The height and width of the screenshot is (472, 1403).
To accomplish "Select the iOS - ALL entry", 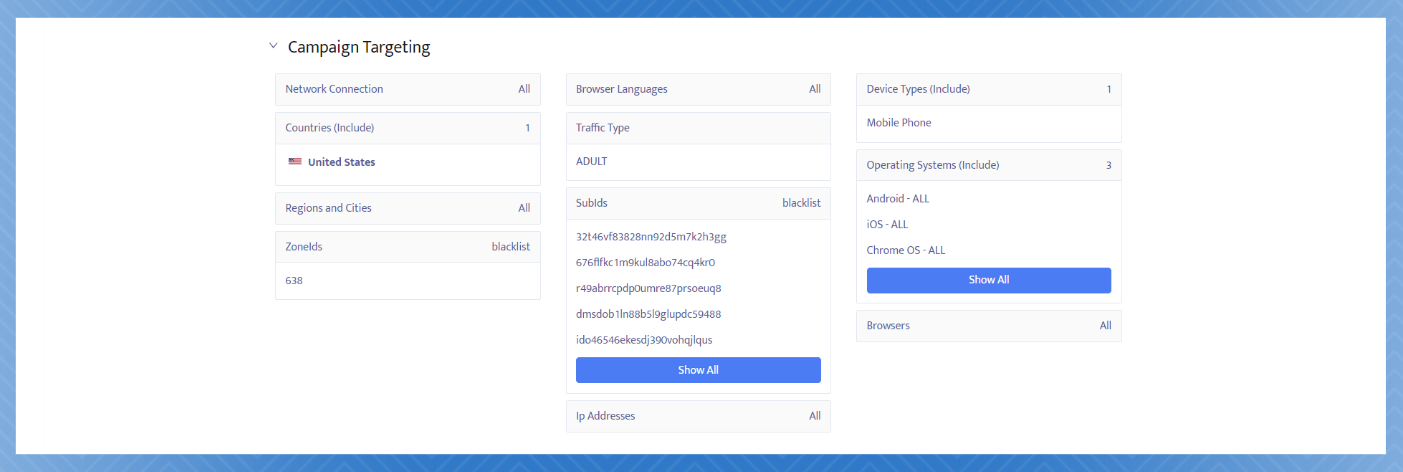I will 887,225.
